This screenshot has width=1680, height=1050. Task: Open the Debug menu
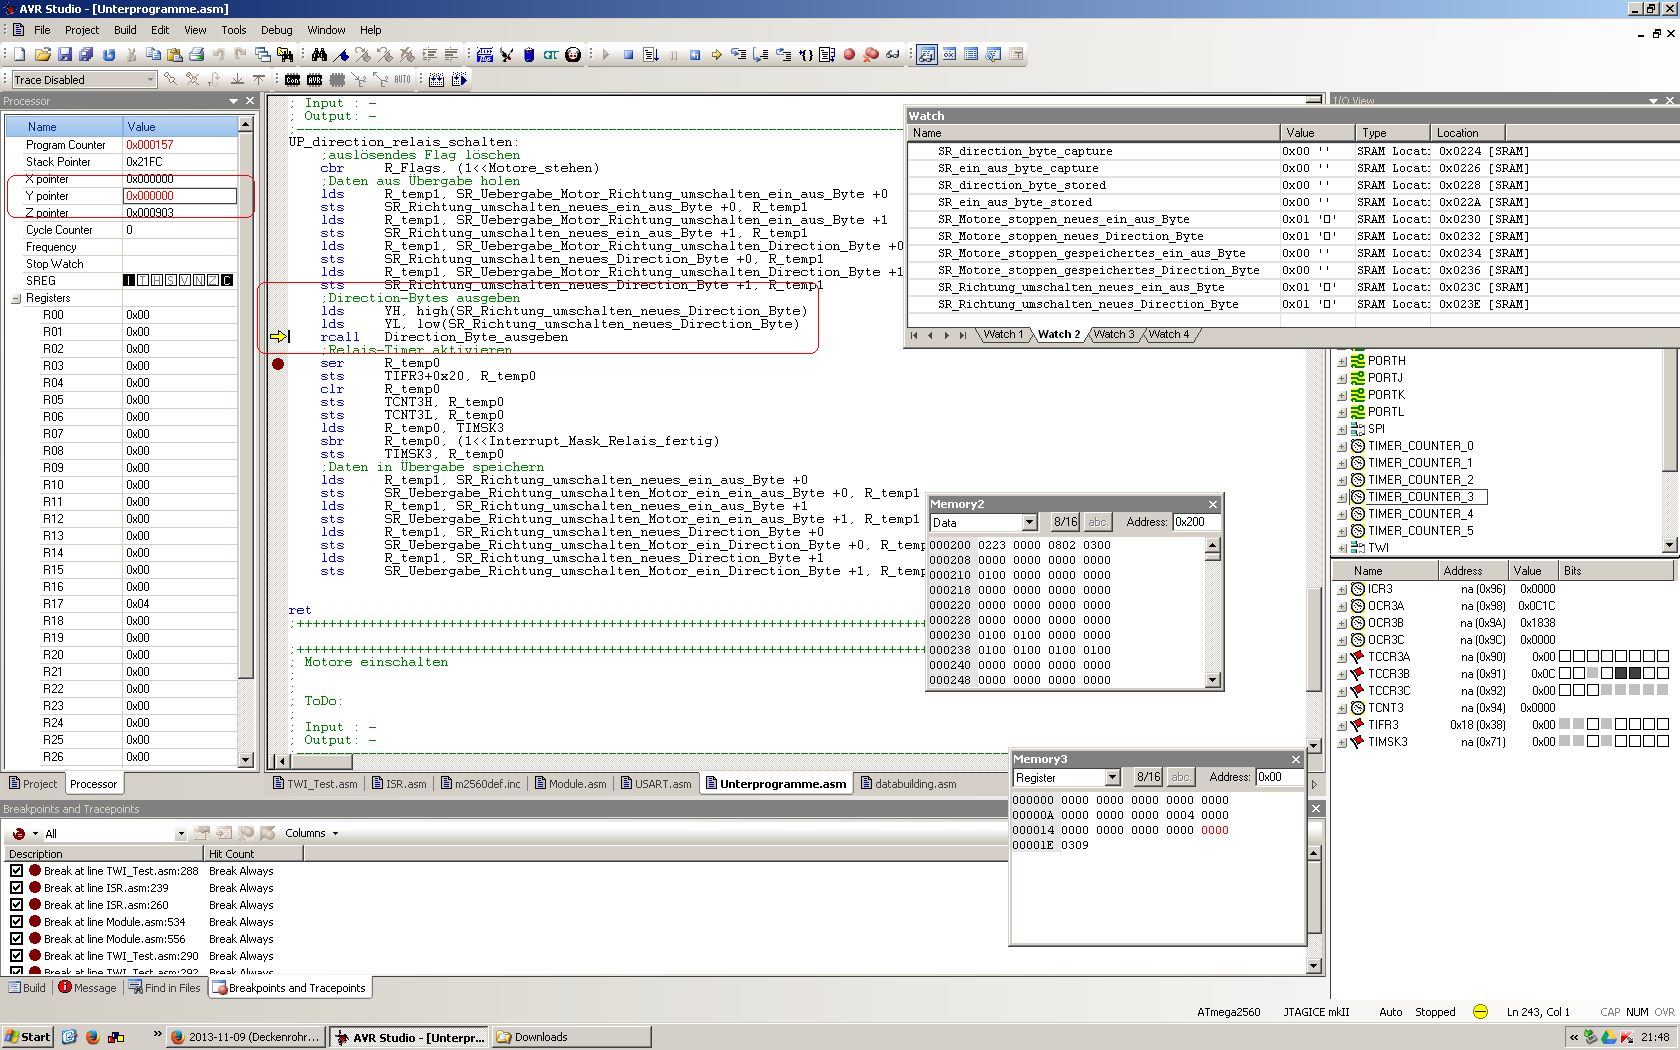click(276, 30)
